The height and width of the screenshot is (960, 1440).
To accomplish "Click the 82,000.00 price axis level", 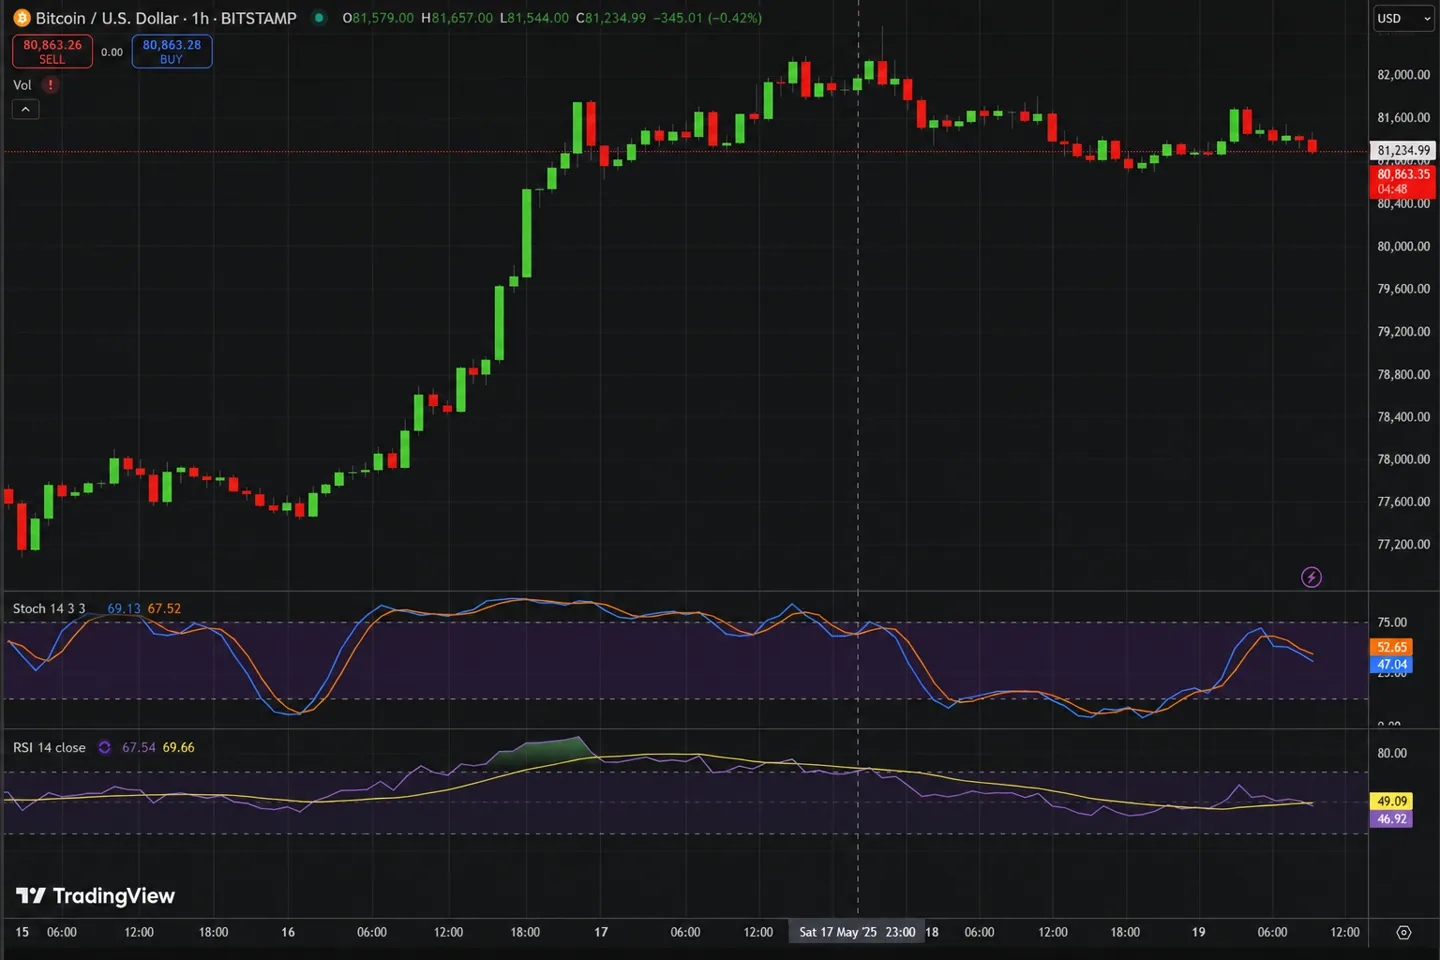I will (x=1403, y=75).
